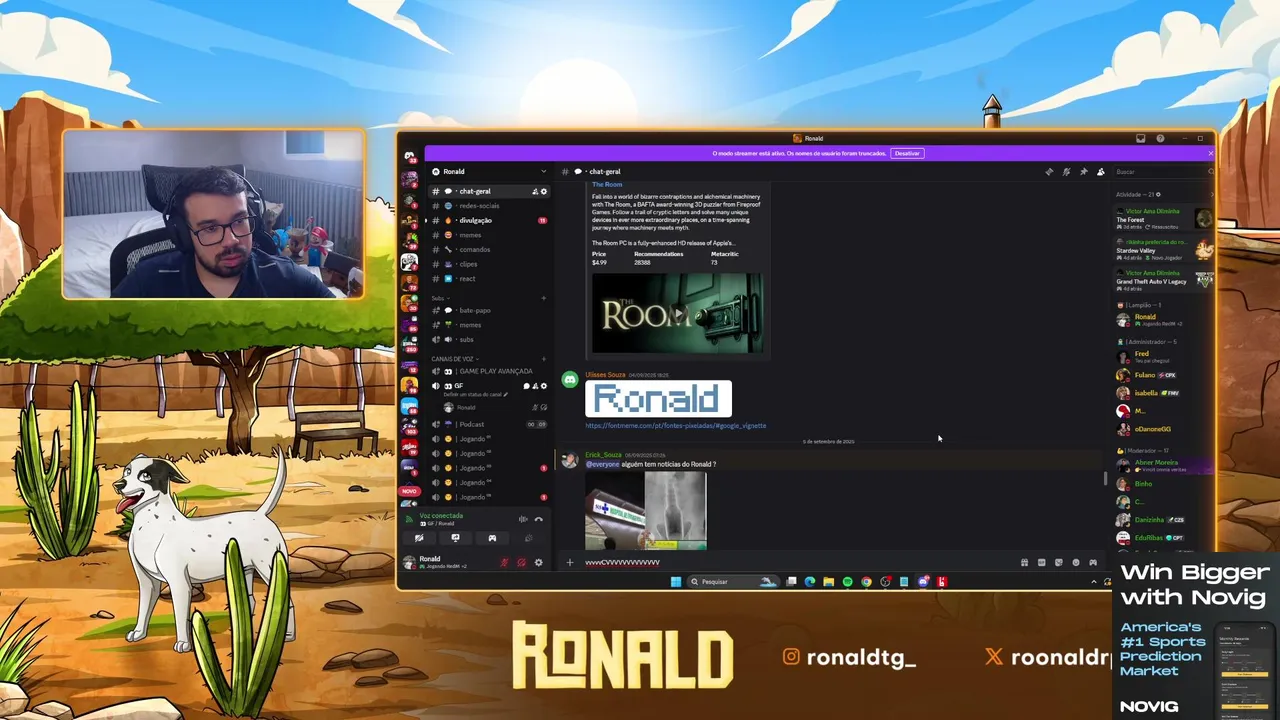Image resolution: width=1280 pixels, height=720 pixels.
Task: Open the emoji picker
Action: click(1075, 562)
